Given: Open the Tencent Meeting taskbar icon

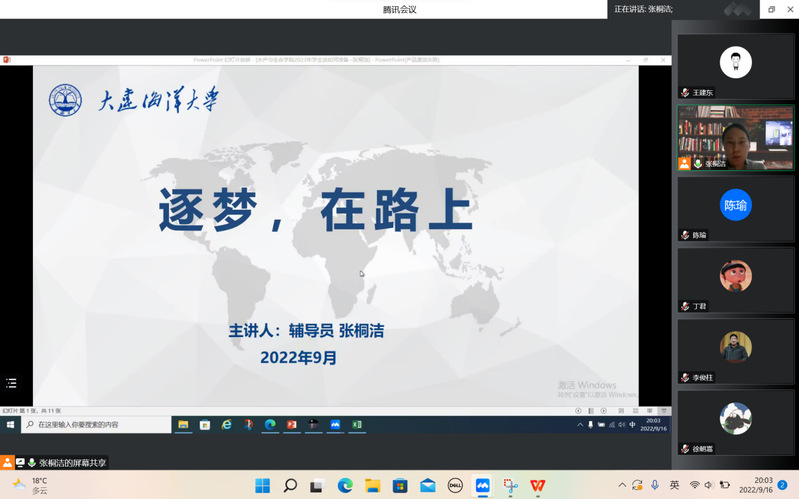Looking at the screenshot, I should click(x=482, y=486).
